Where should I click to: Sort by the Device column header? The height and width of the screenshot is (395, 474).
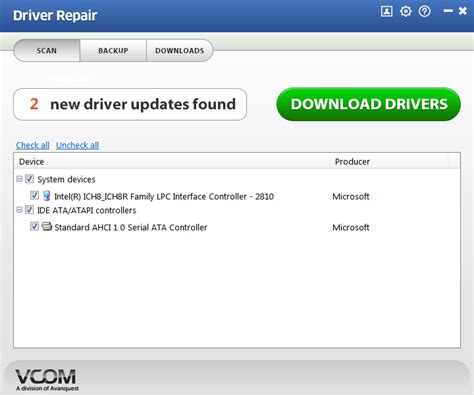click(172, 162)
